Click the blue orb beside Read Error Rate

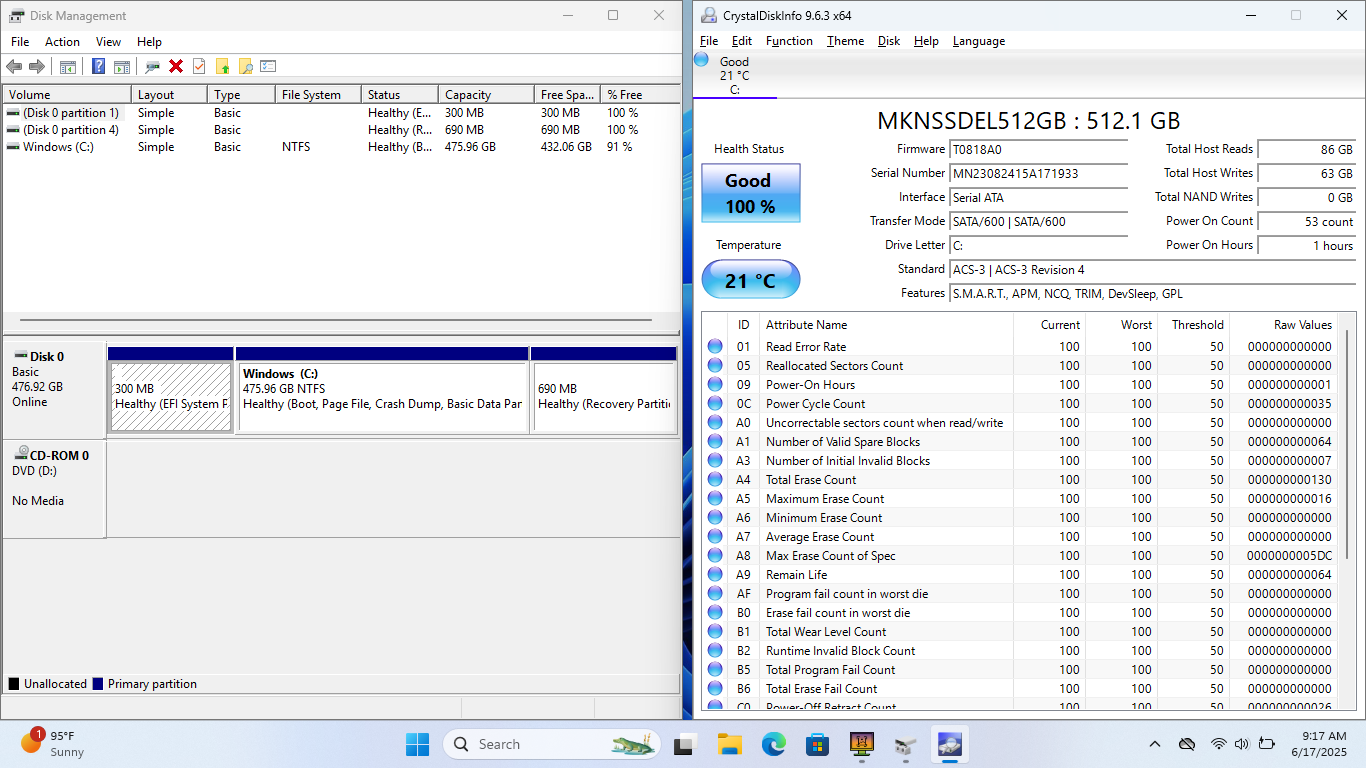715,346
